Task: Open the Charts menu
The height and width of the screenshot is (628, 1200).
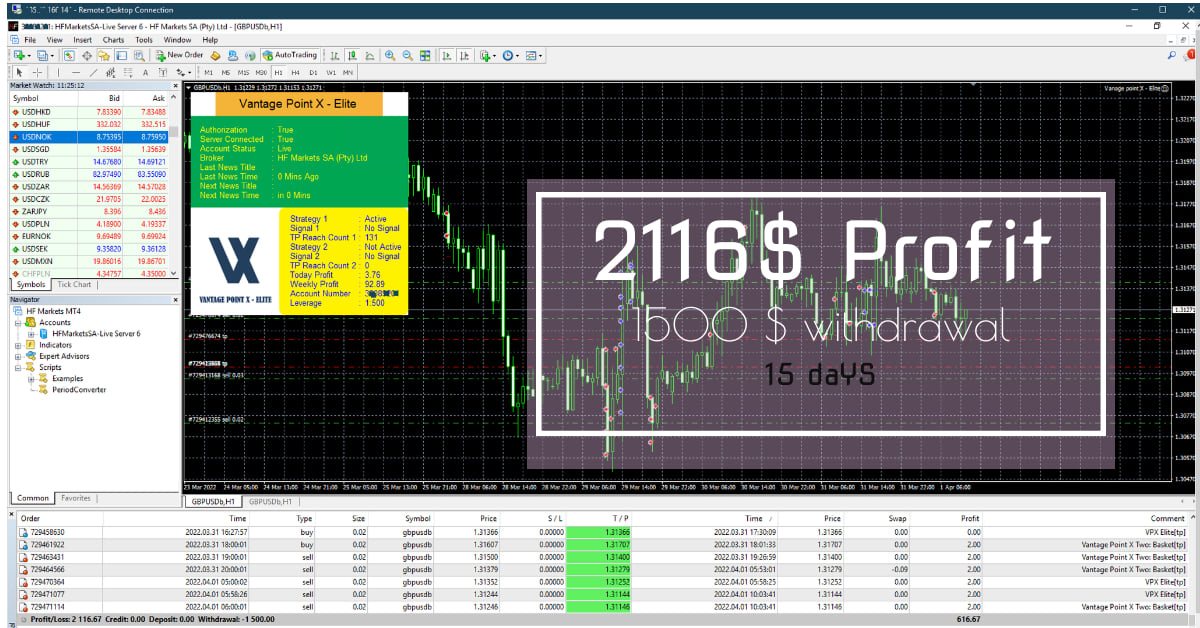Action: tap(113, 40)
